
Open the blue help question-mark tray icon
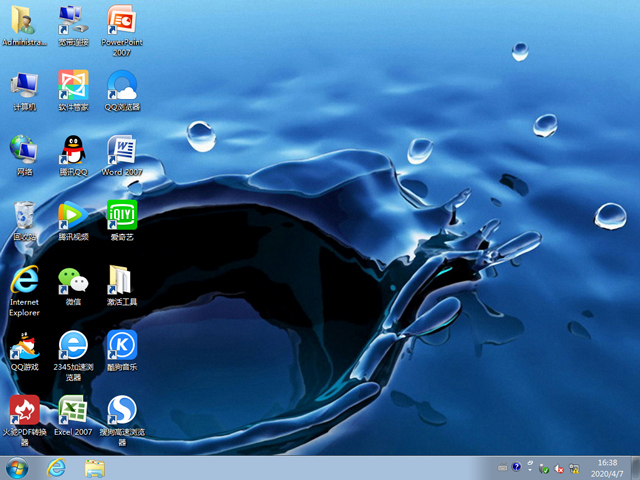[x=516, y=467]
